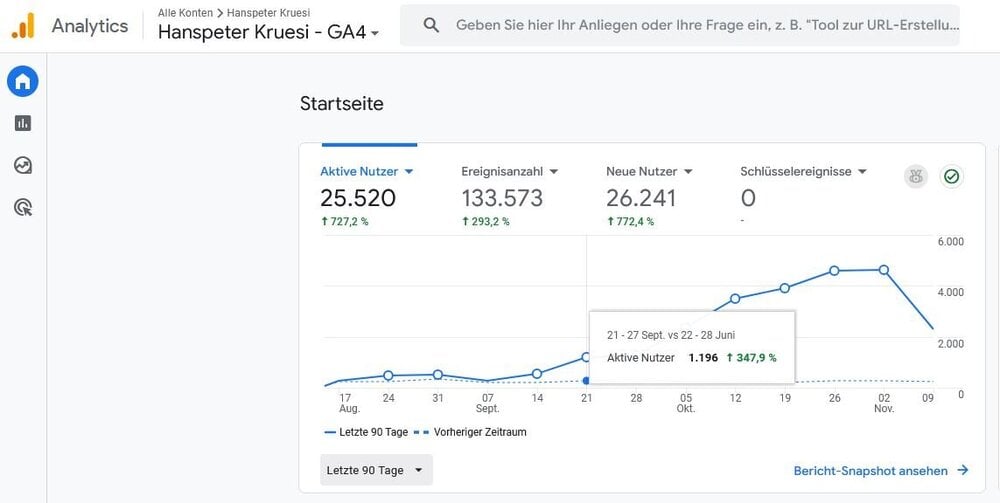The image size is (1000, 503).
Task: Click the green checkmark status icon
Action: (x=952, y=177)
